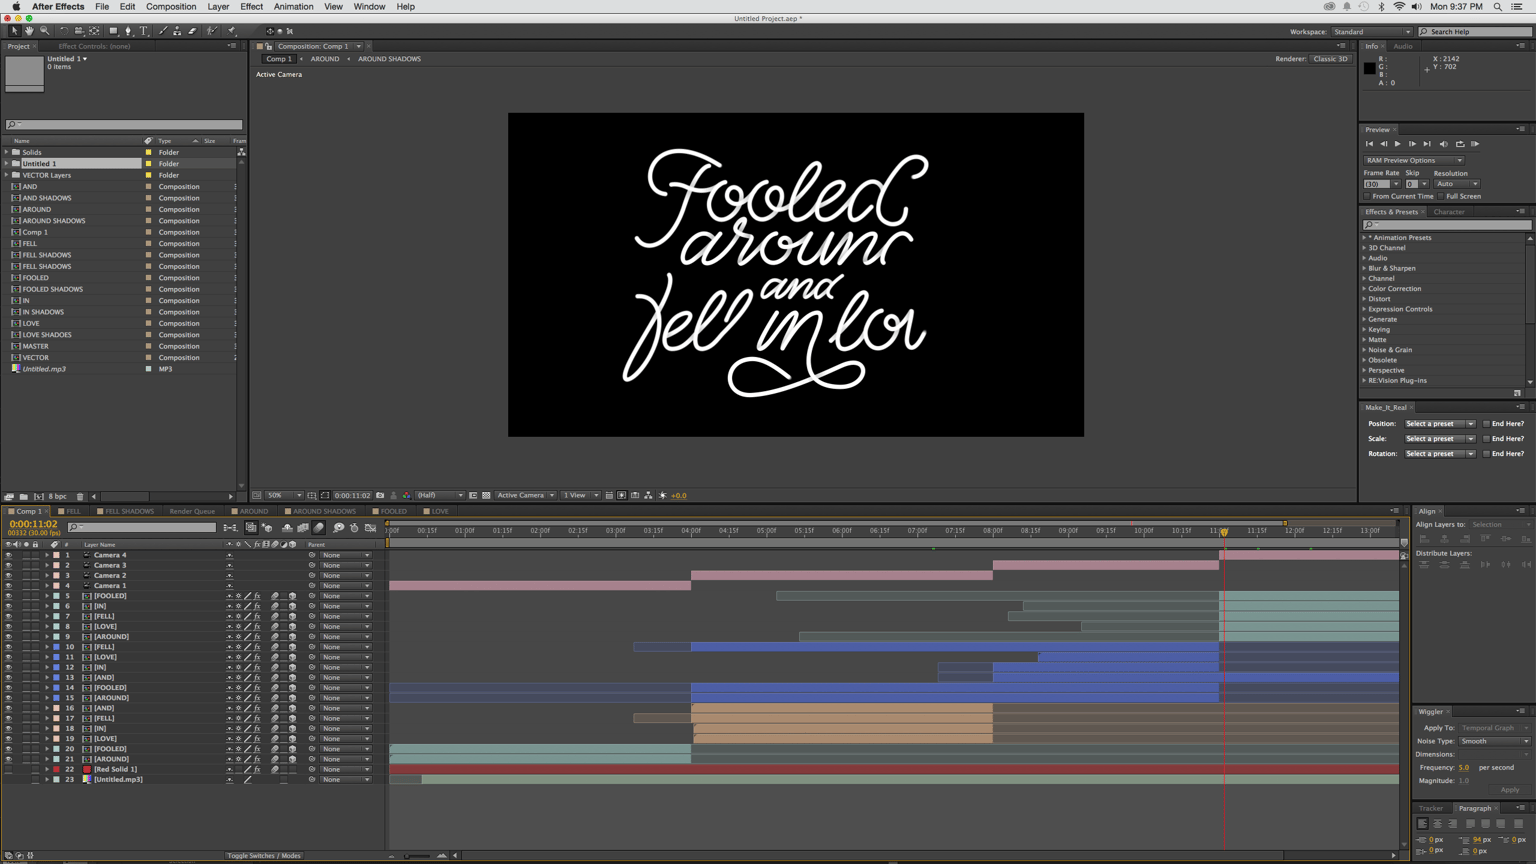The width and height of the screenshot is (1536, 864).
Task: Twirl open the Camera 1 layer
Action: (46, 586)
